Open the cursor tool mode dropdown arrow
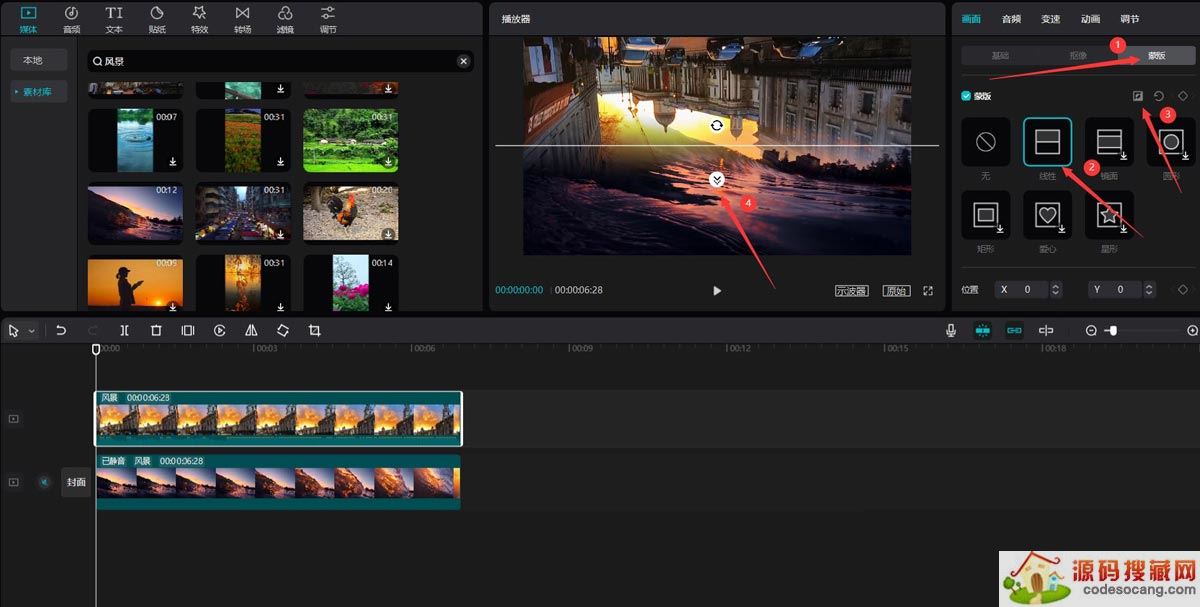 click(x=32, y=331)
